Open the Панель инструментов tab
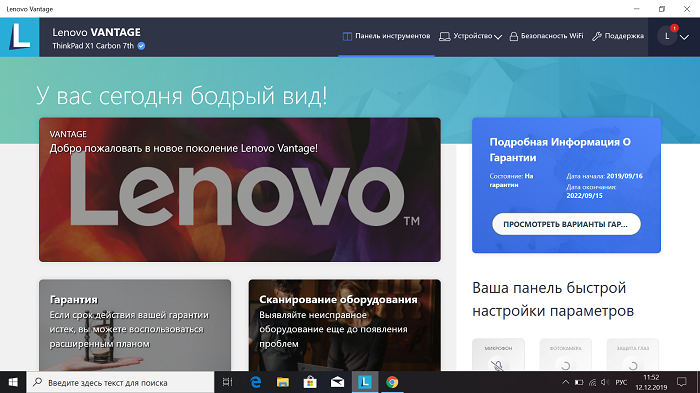The image size is (700, 393). click(386, 36)
